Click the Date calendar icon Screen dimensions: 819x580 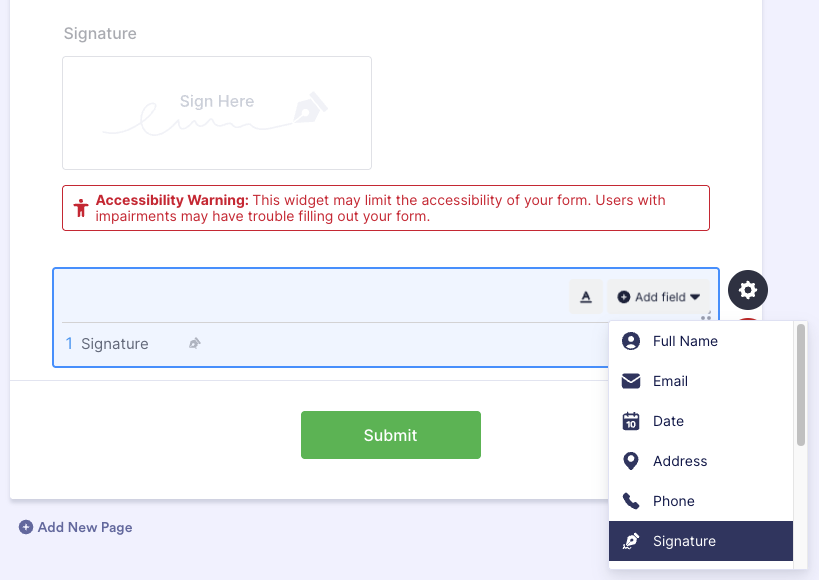pyautogui.click(x=629, y=421)
